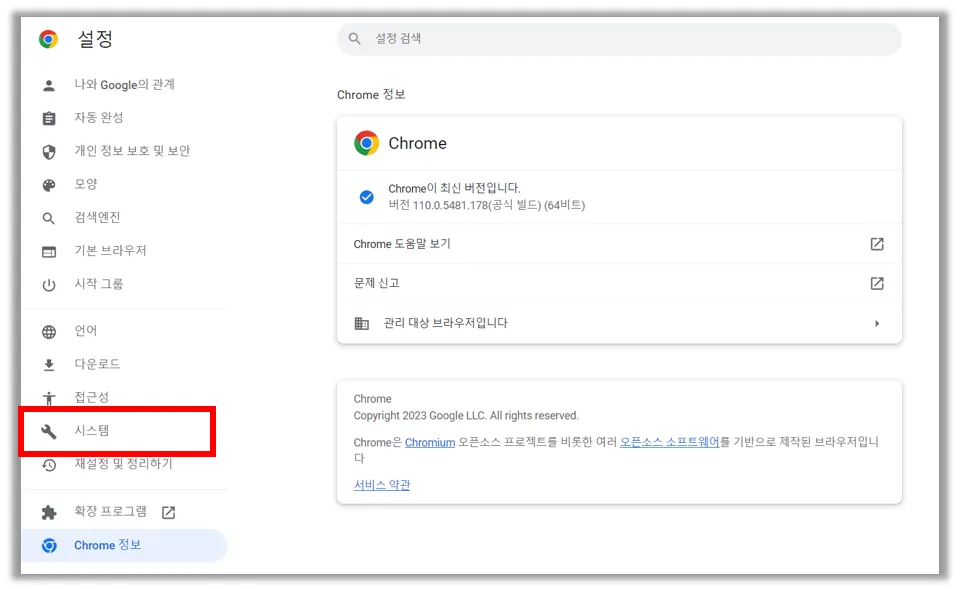Click 관리 대상 브라우저입니다 row
Image resolution: width=960 pixels, height=589 pixels.
(x=619, y=323)
